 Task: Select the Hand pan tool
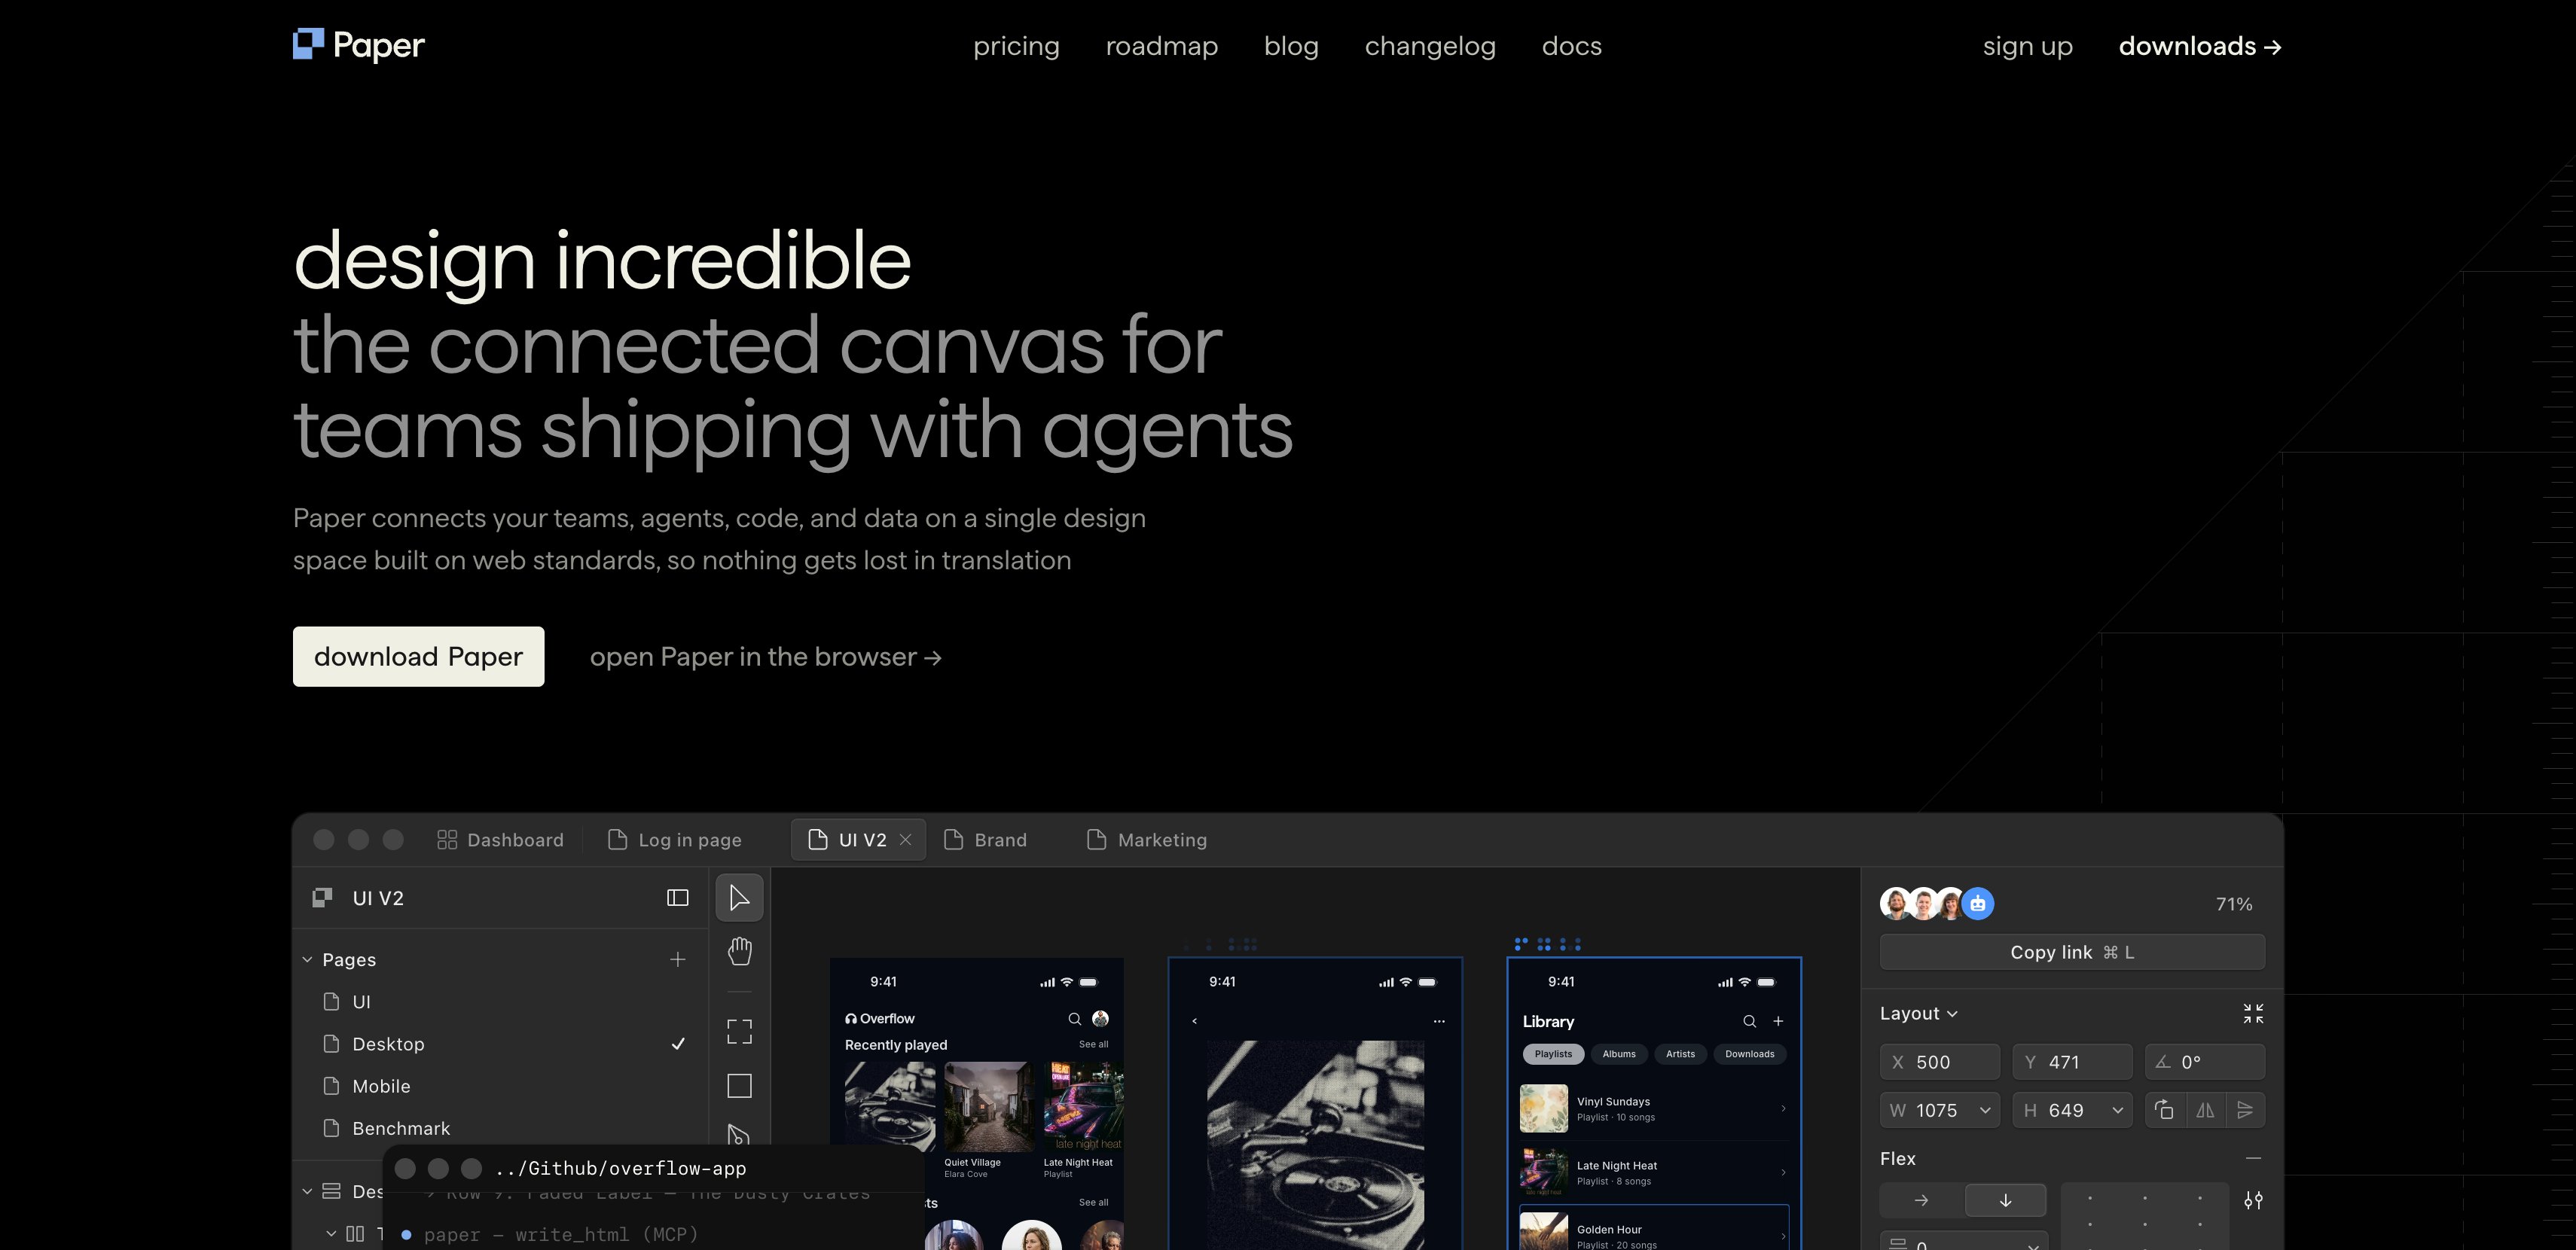click(x=739, y=950)
